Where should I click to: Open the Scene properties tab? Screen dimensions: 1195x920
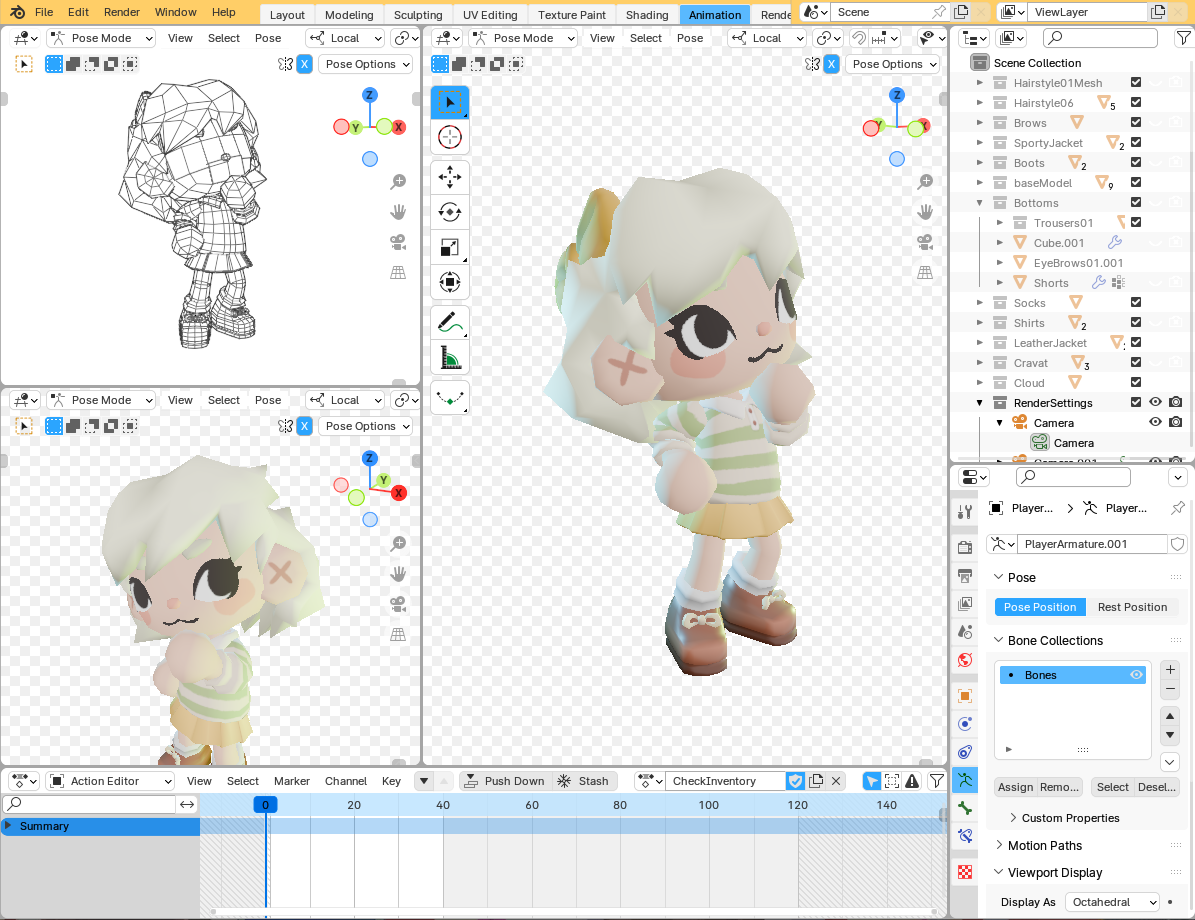coord(965,632)
